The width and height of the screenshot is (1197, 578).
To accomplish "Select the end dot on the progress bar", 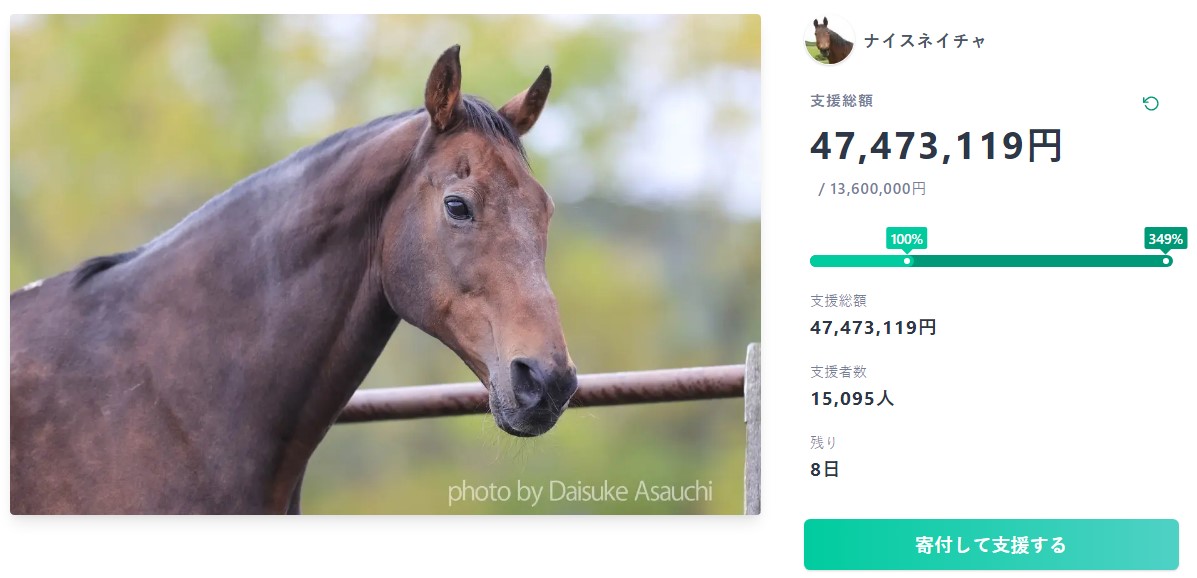I will 1166,261.
